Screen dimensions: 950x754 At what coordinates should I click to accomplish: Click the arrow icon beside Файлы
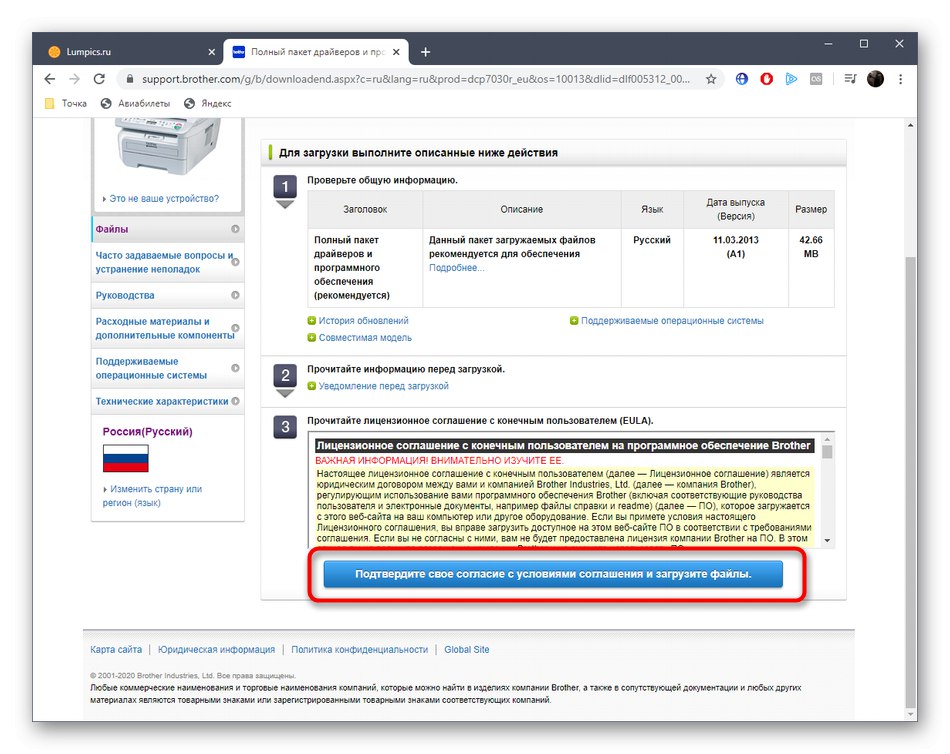(x=235, y=229)
